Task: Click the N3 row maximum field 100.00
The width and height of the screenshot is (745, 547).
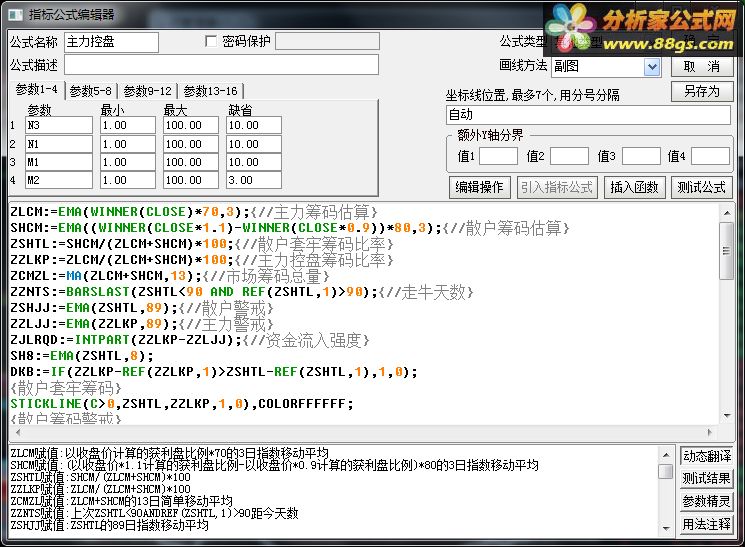Action: coord(191,125)
